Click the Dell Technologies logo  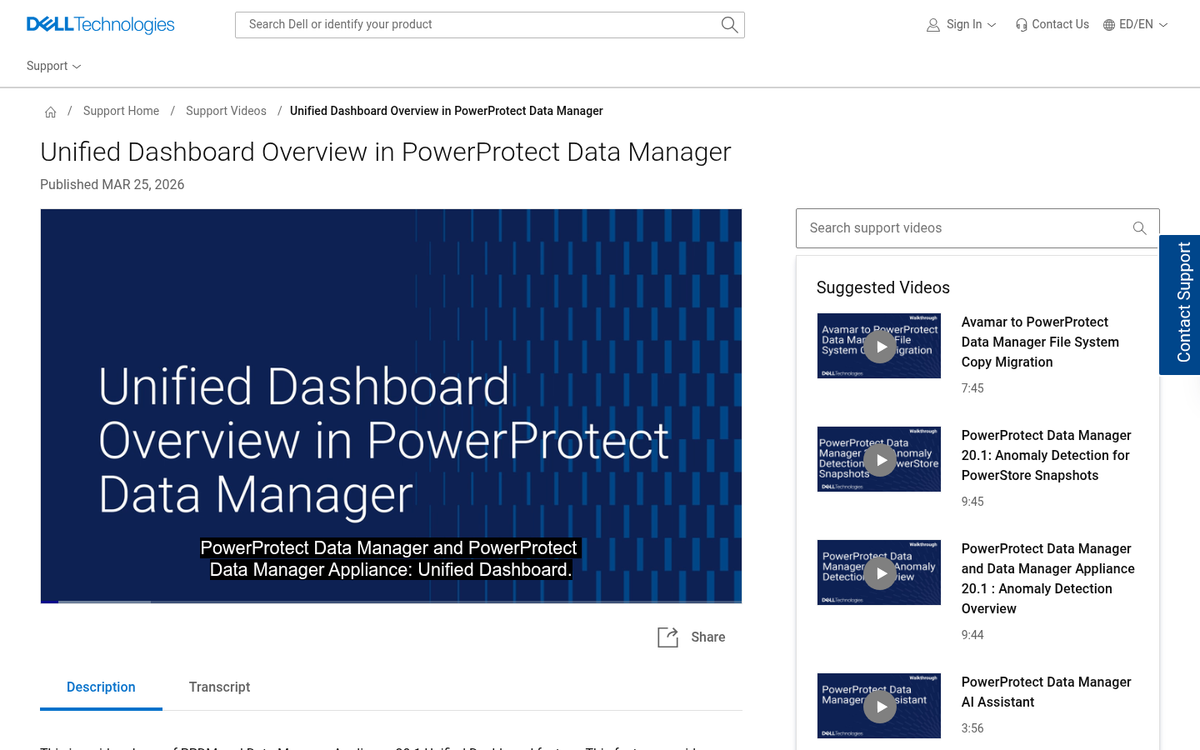pos(100,25)
